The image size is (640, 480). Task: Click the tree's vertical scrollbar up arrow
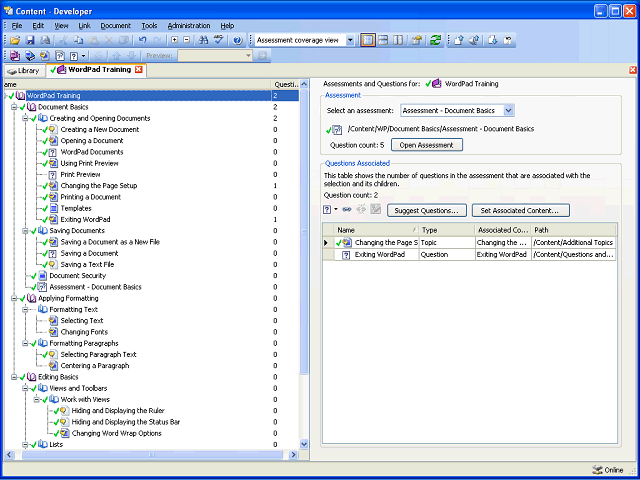coord(304,84)
